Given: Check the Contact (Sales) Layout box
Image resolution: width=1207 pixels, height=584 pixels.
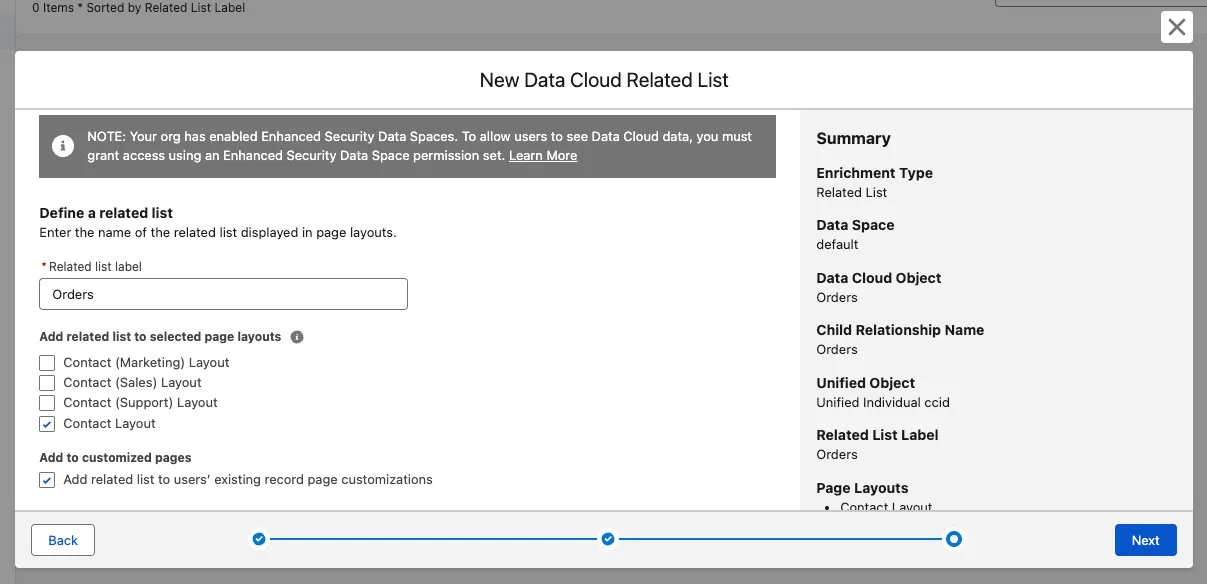Looking at the screenshot, I should click(47, 383).
